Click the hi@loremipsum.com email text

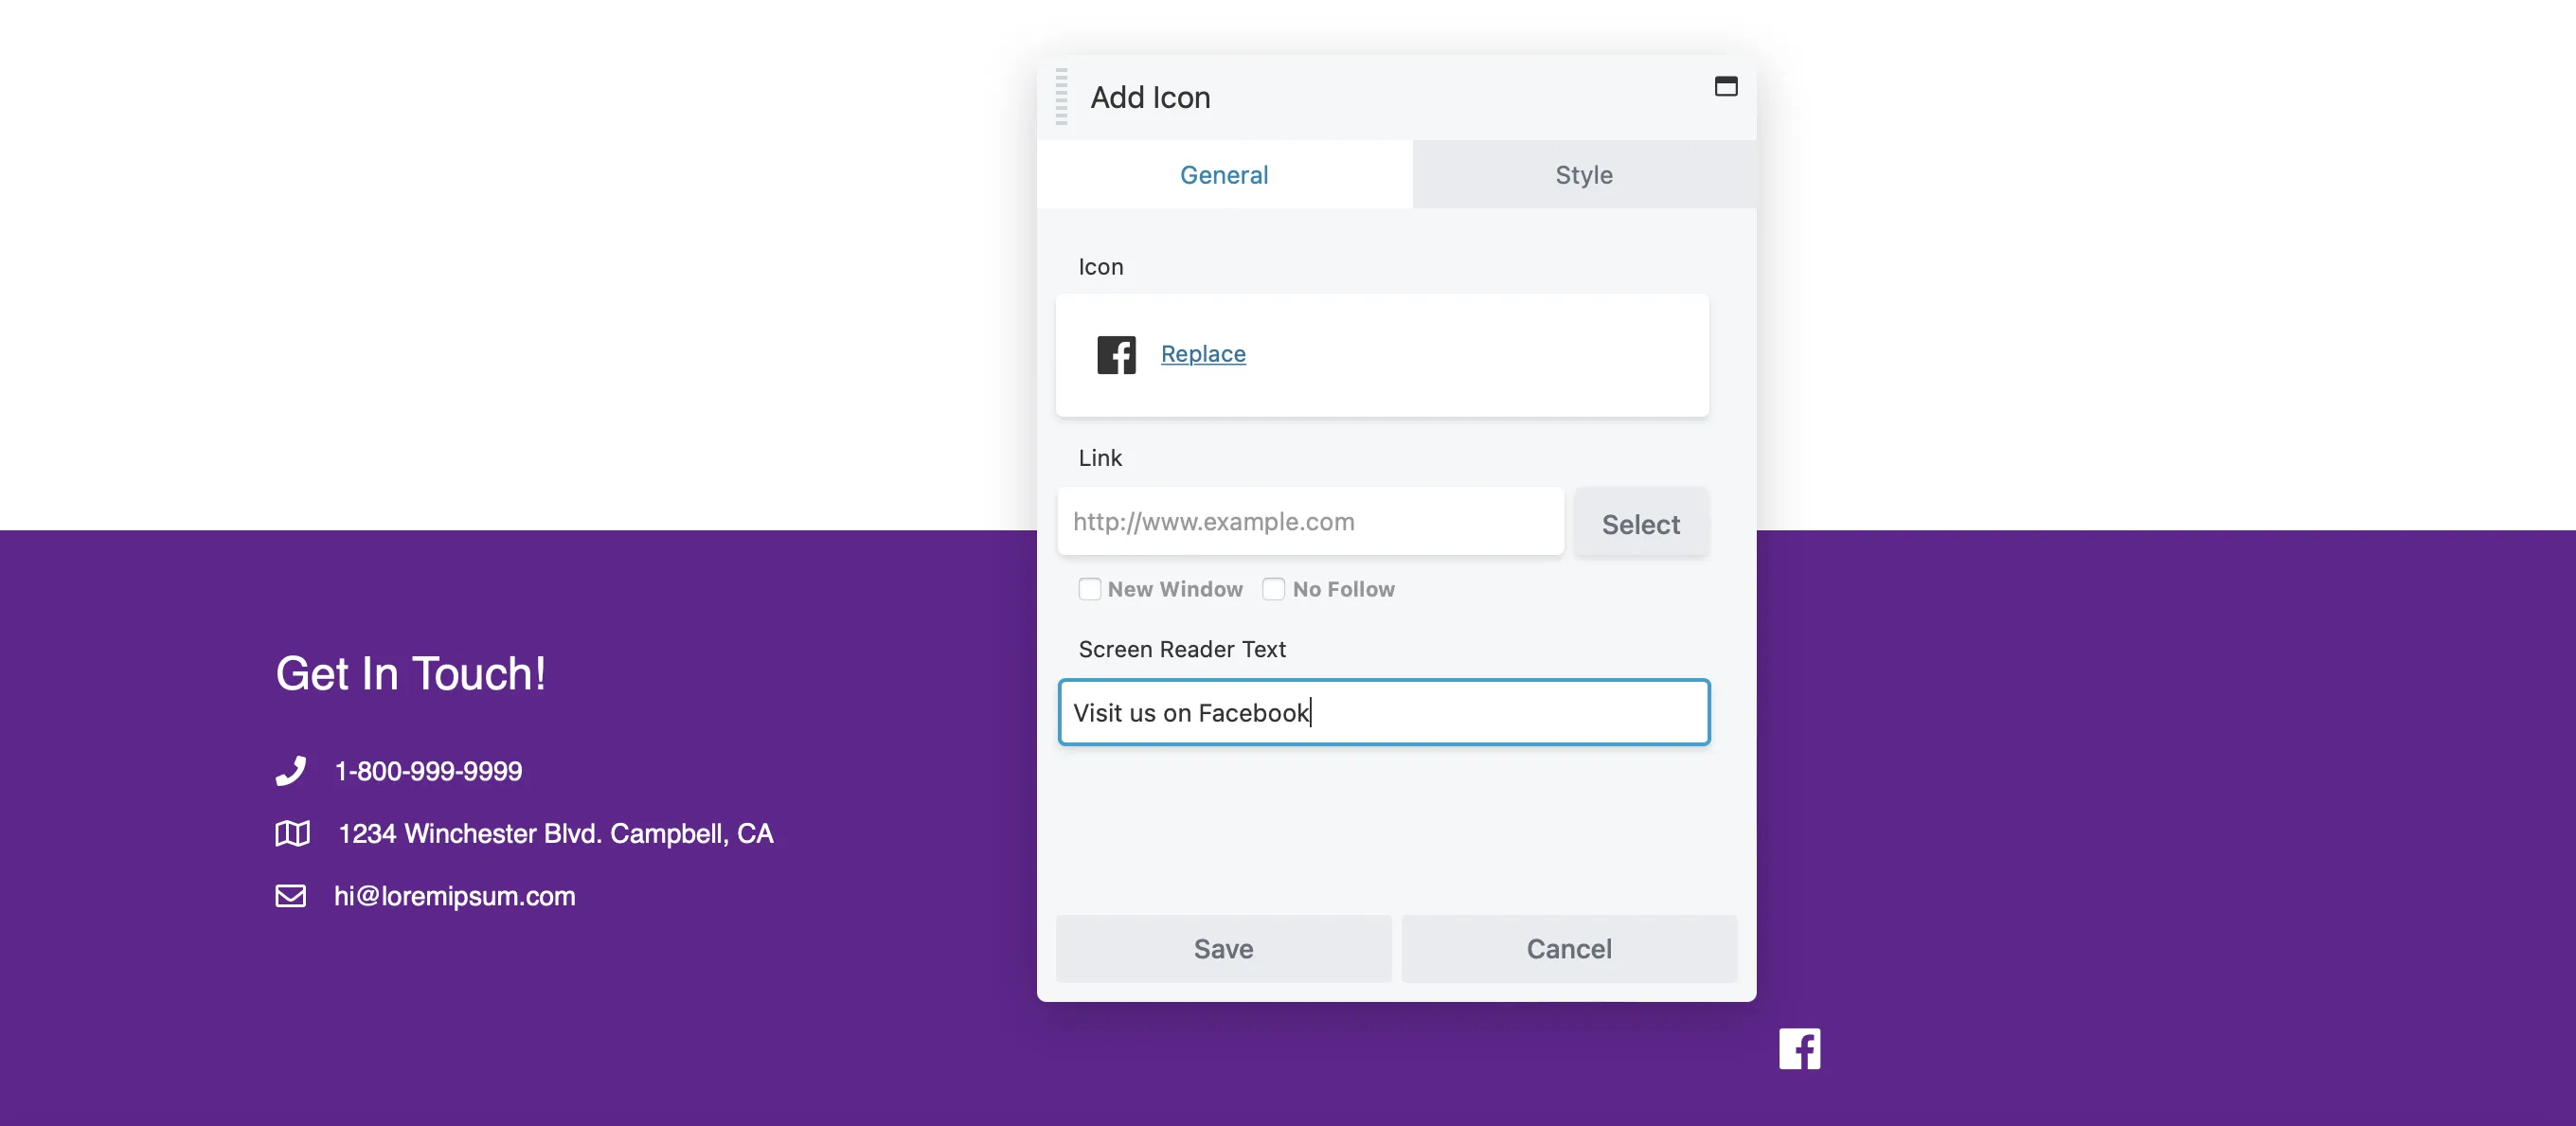[455, 896]
